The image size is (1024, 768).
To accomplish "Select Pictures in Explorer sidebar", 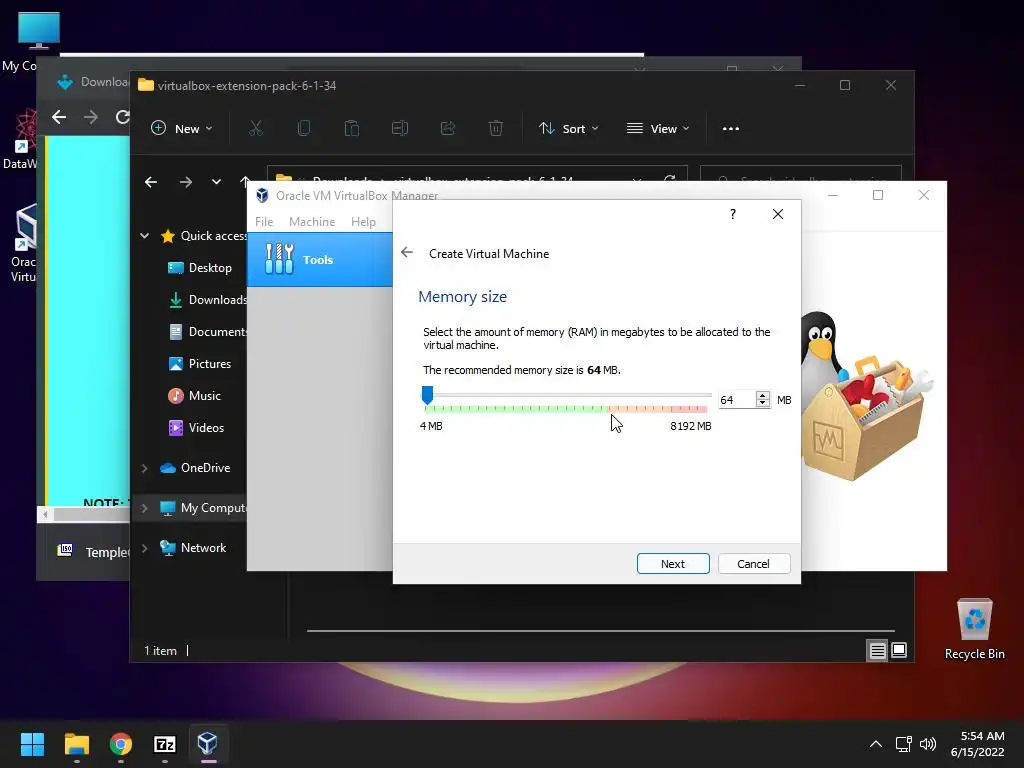I will point(199,364).
